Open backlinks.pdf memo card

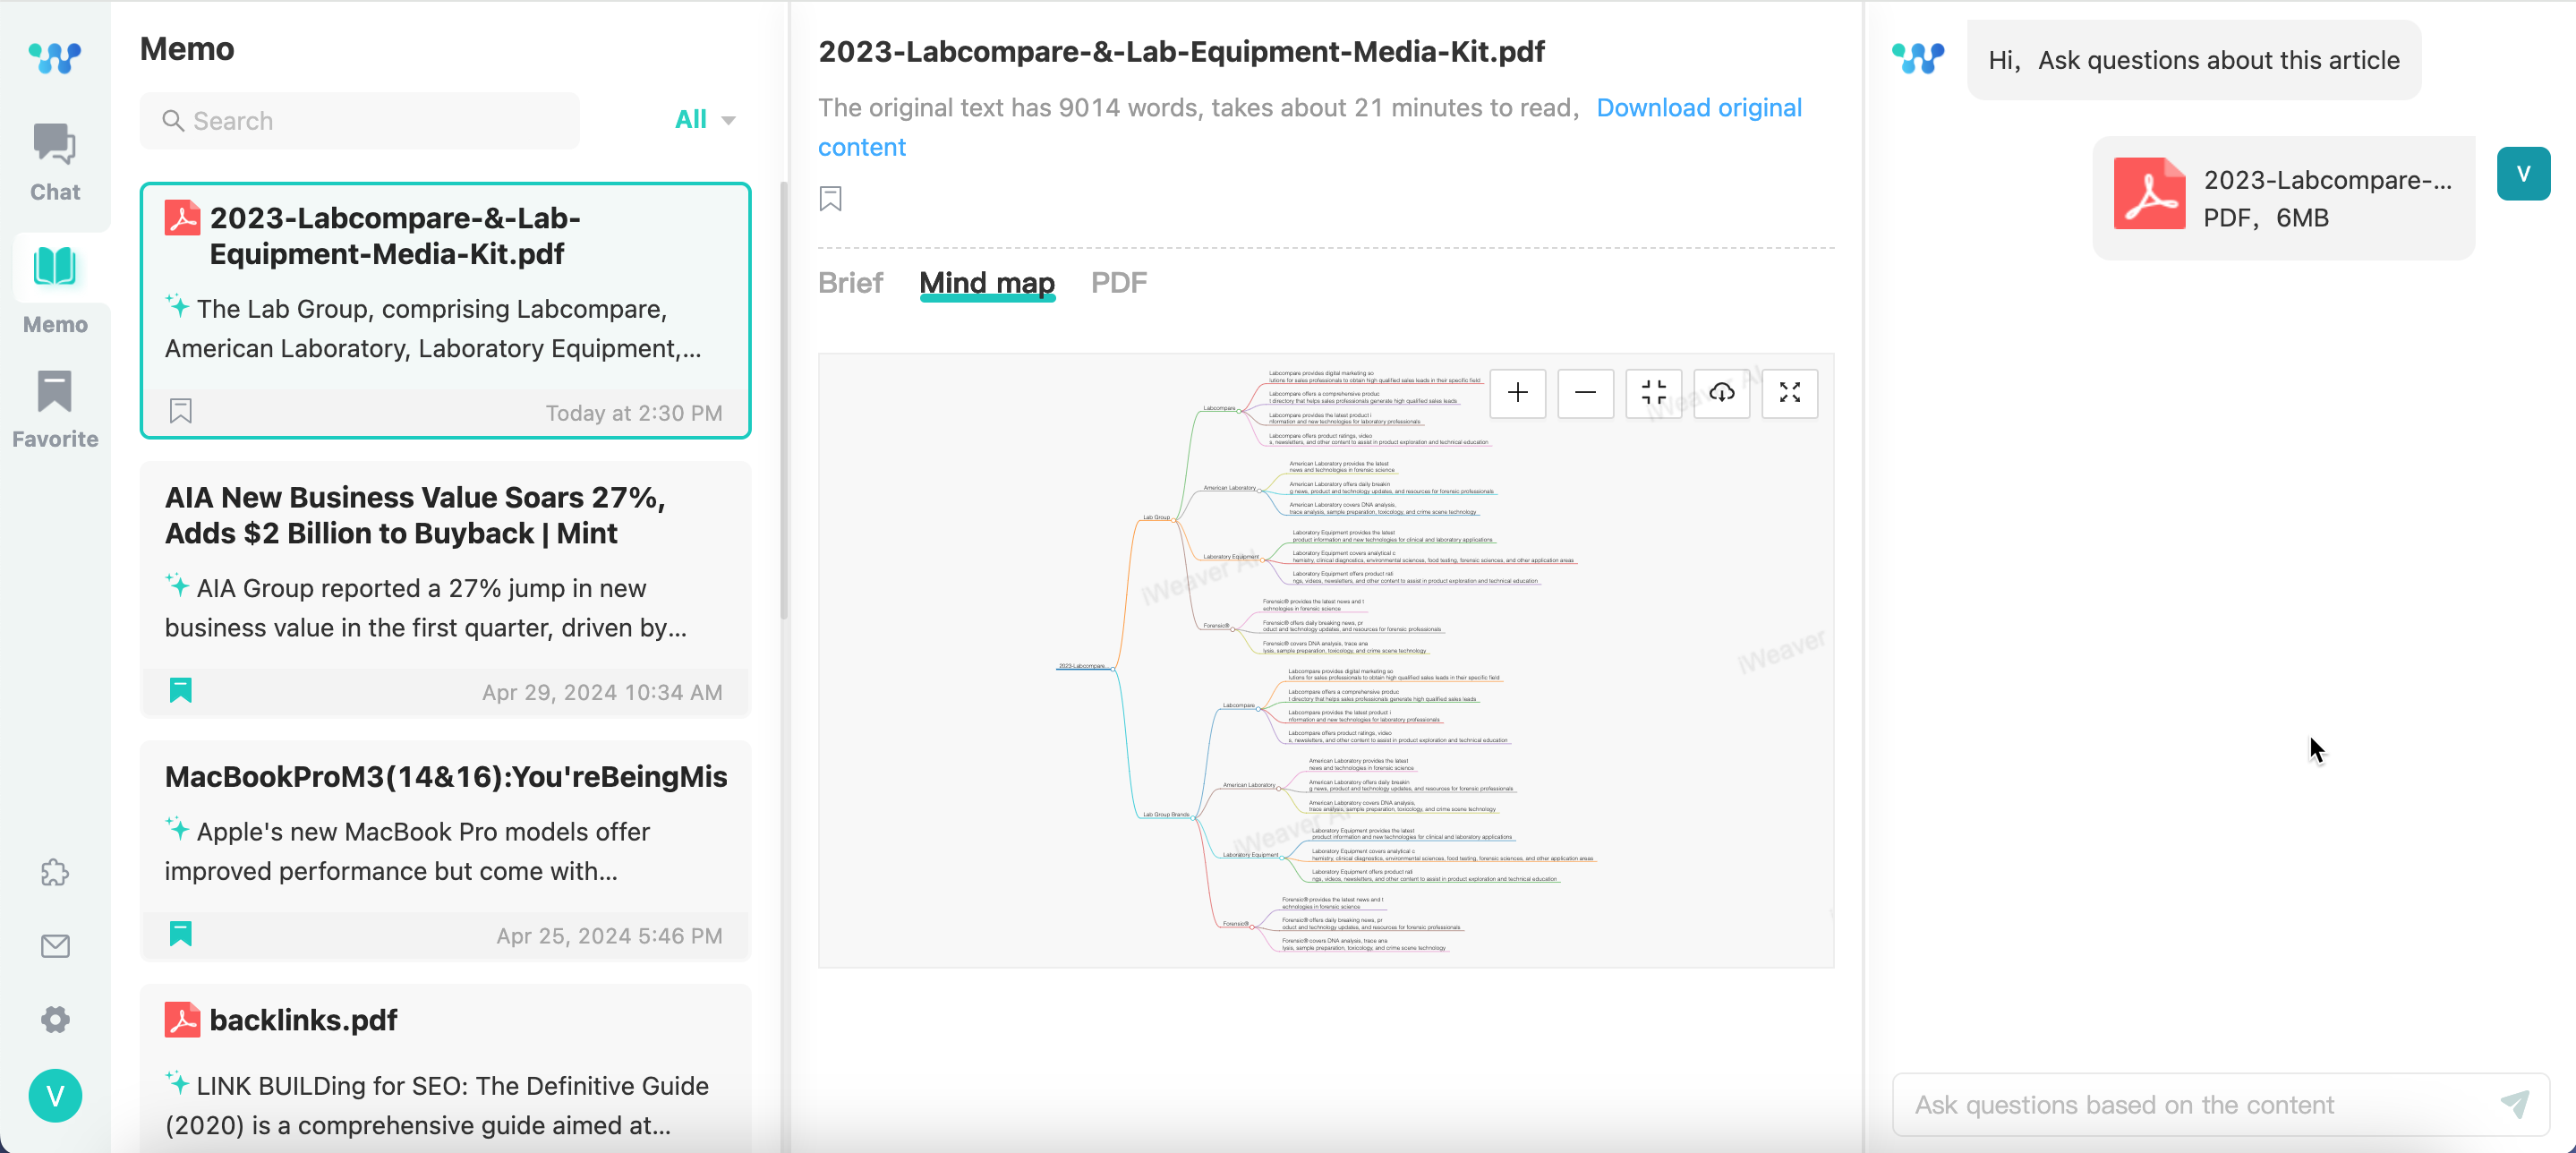point(445,1068)
